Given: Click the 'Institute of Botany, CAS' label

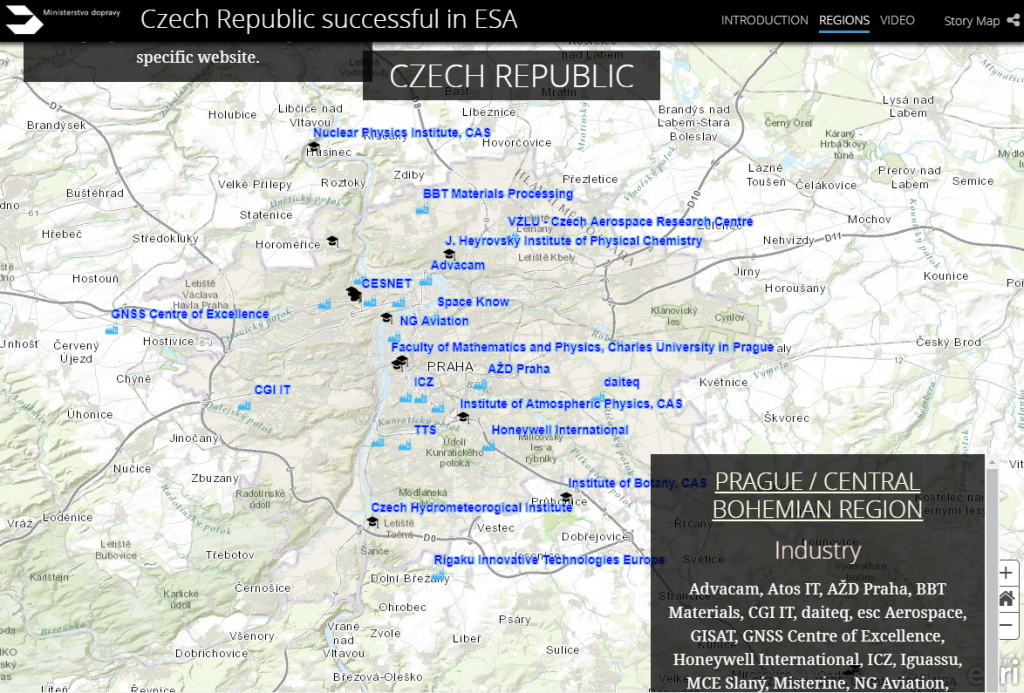Looking at the screenshot, I should click(637, 483).
